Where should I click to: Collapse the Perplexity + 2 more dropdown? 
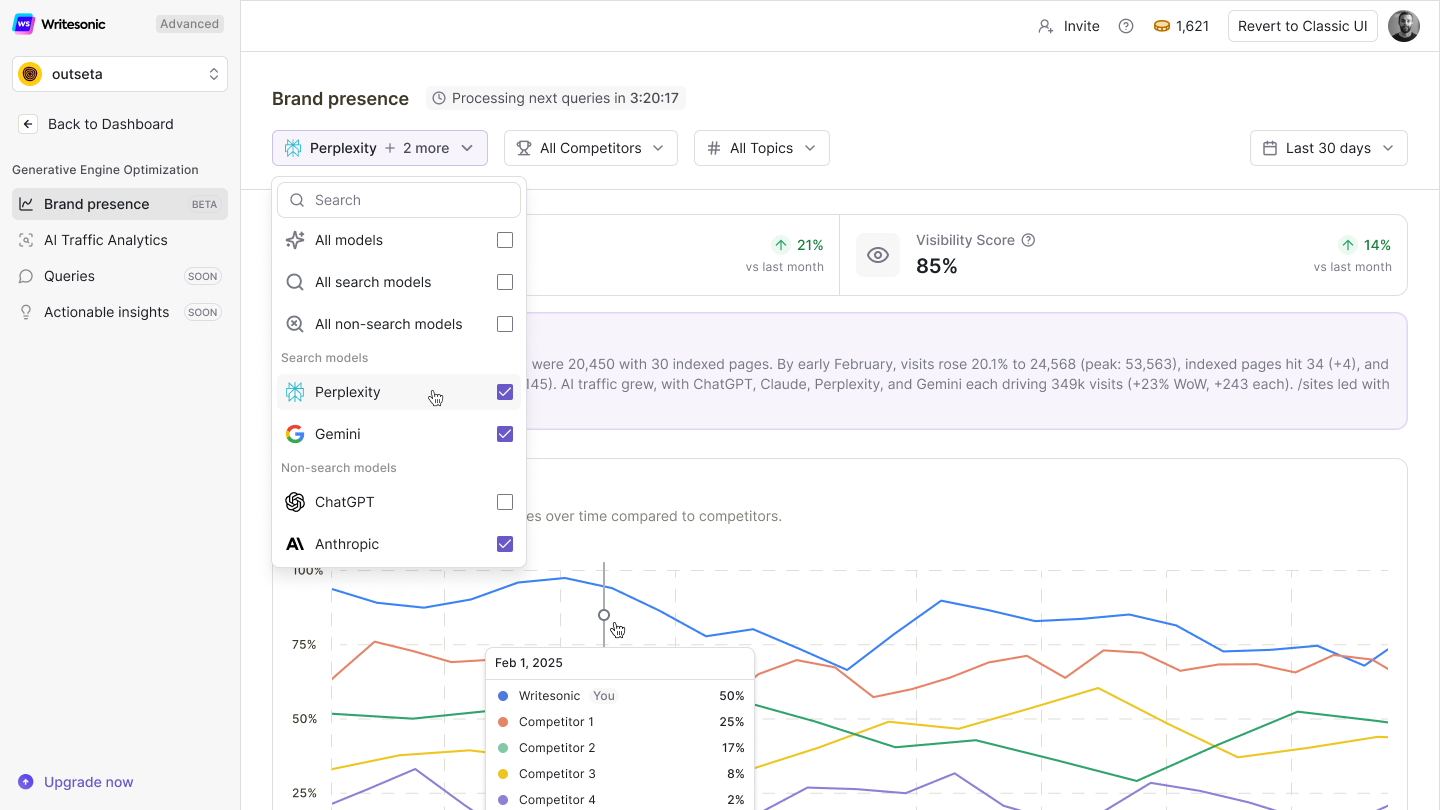coord(380,148)
